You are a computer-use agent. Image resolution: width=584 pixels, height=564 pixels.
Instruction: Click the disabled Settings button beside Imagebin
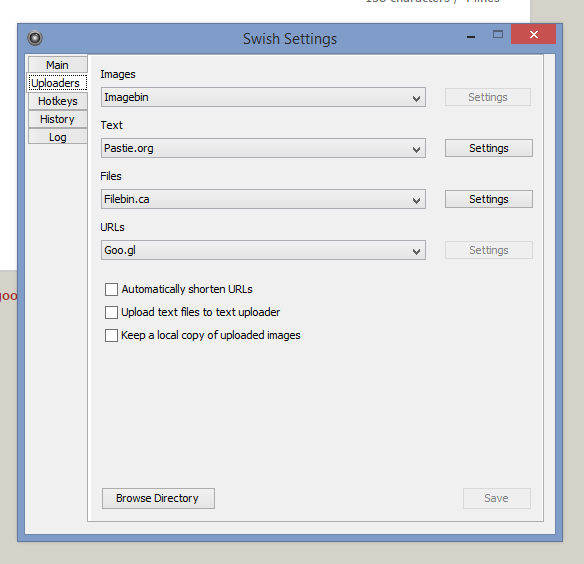(488, 97)
